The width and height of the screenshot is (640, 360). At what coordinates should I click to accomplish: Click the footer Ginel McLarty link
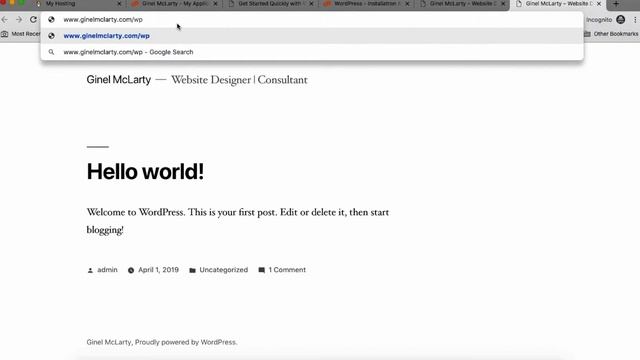tap(109, 342)
